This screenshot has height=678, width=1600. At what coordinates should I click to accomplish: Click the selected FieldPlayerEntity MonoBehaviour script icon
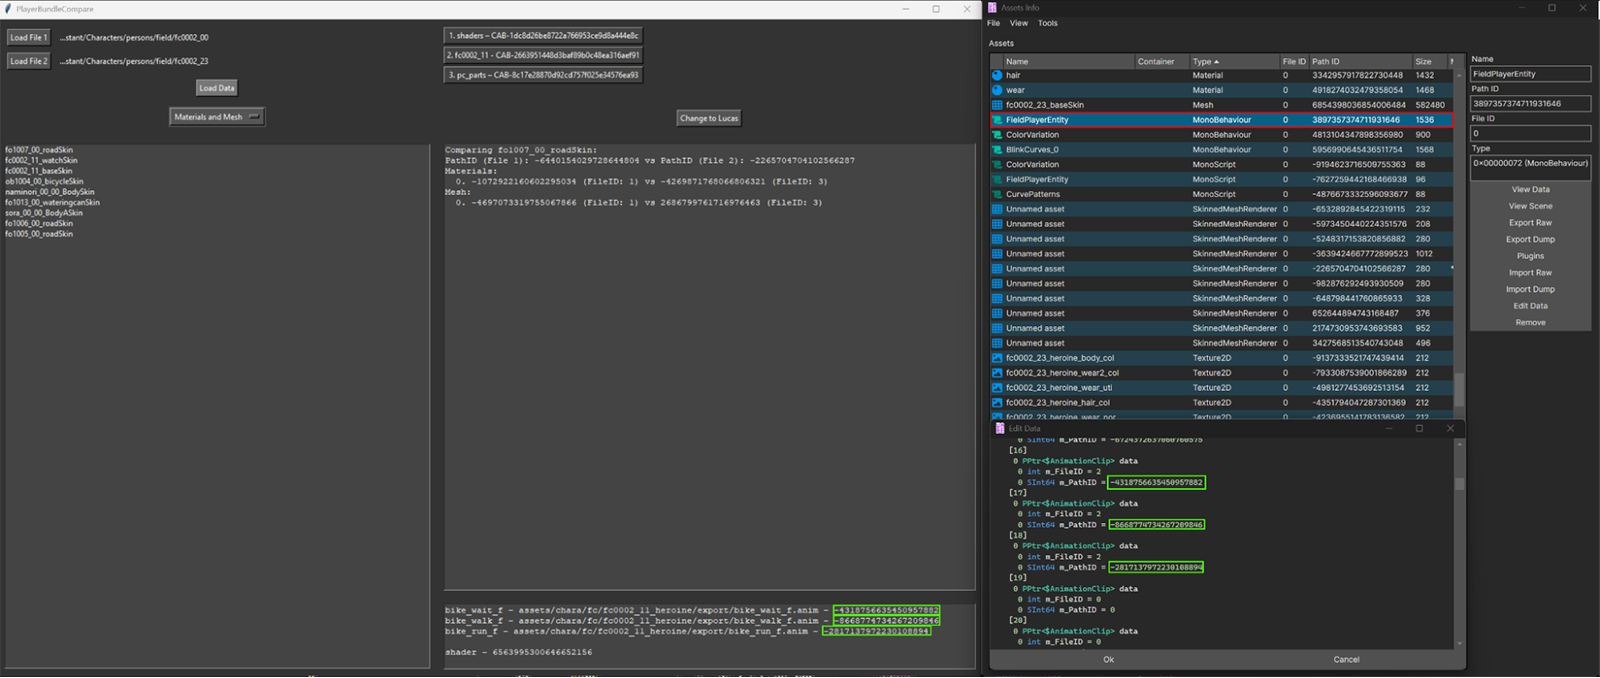click(x=997, y=120)
